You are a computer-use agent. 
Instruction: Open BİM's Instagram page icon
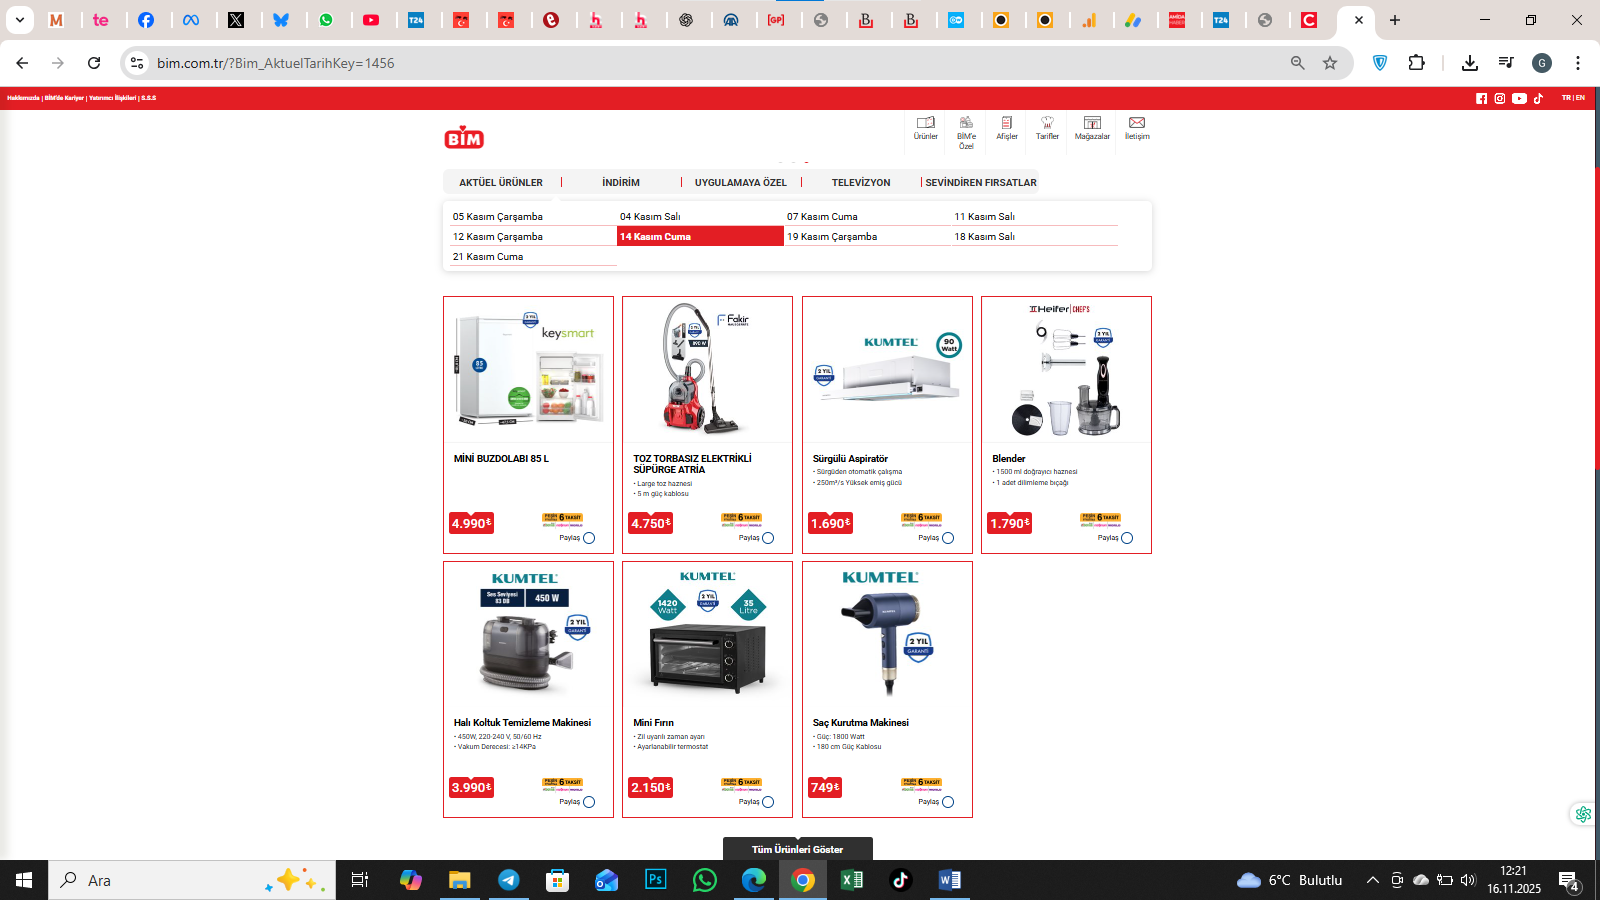1500,98
